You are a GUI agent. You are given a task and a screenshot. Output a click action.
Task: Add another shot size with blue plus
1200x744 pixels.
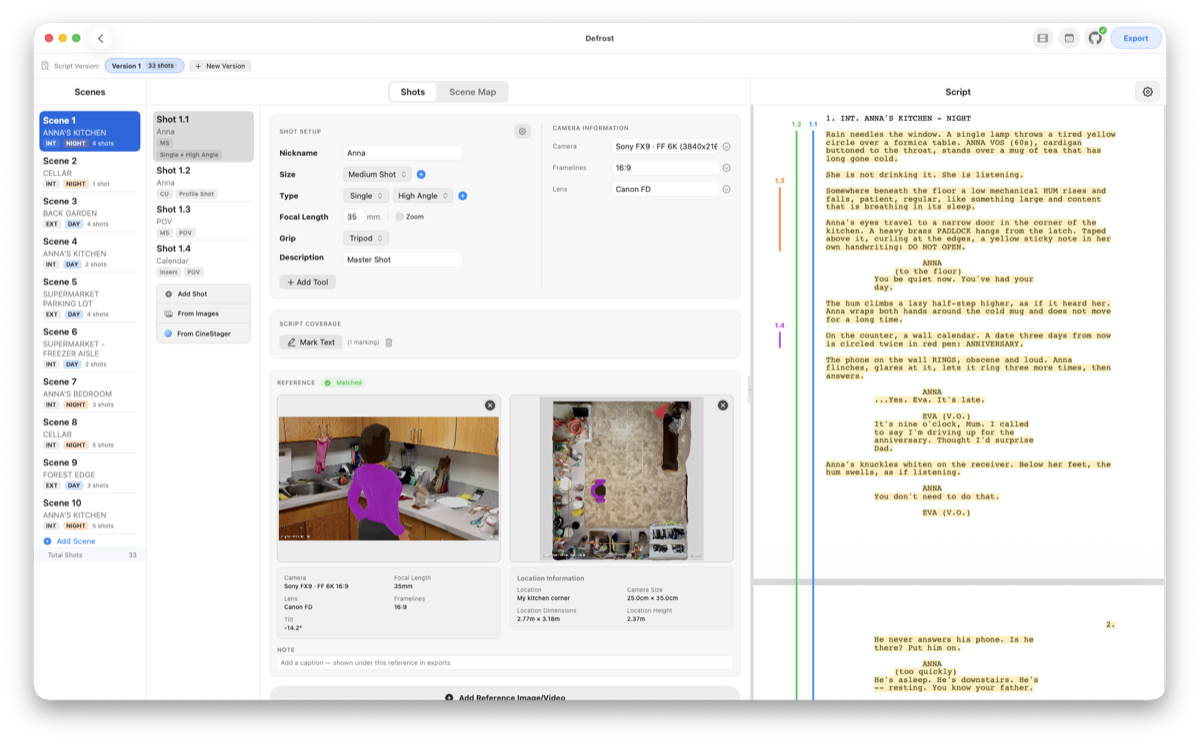pos(421,174)
